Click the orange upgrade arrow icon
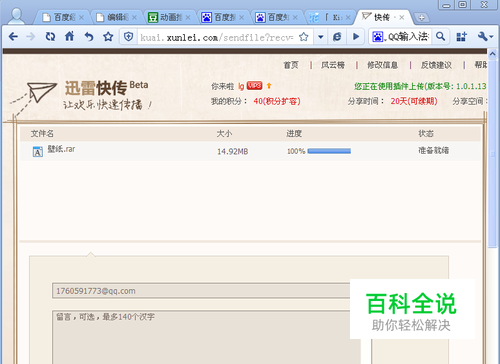The image size is (500, 364). point(269,86)
